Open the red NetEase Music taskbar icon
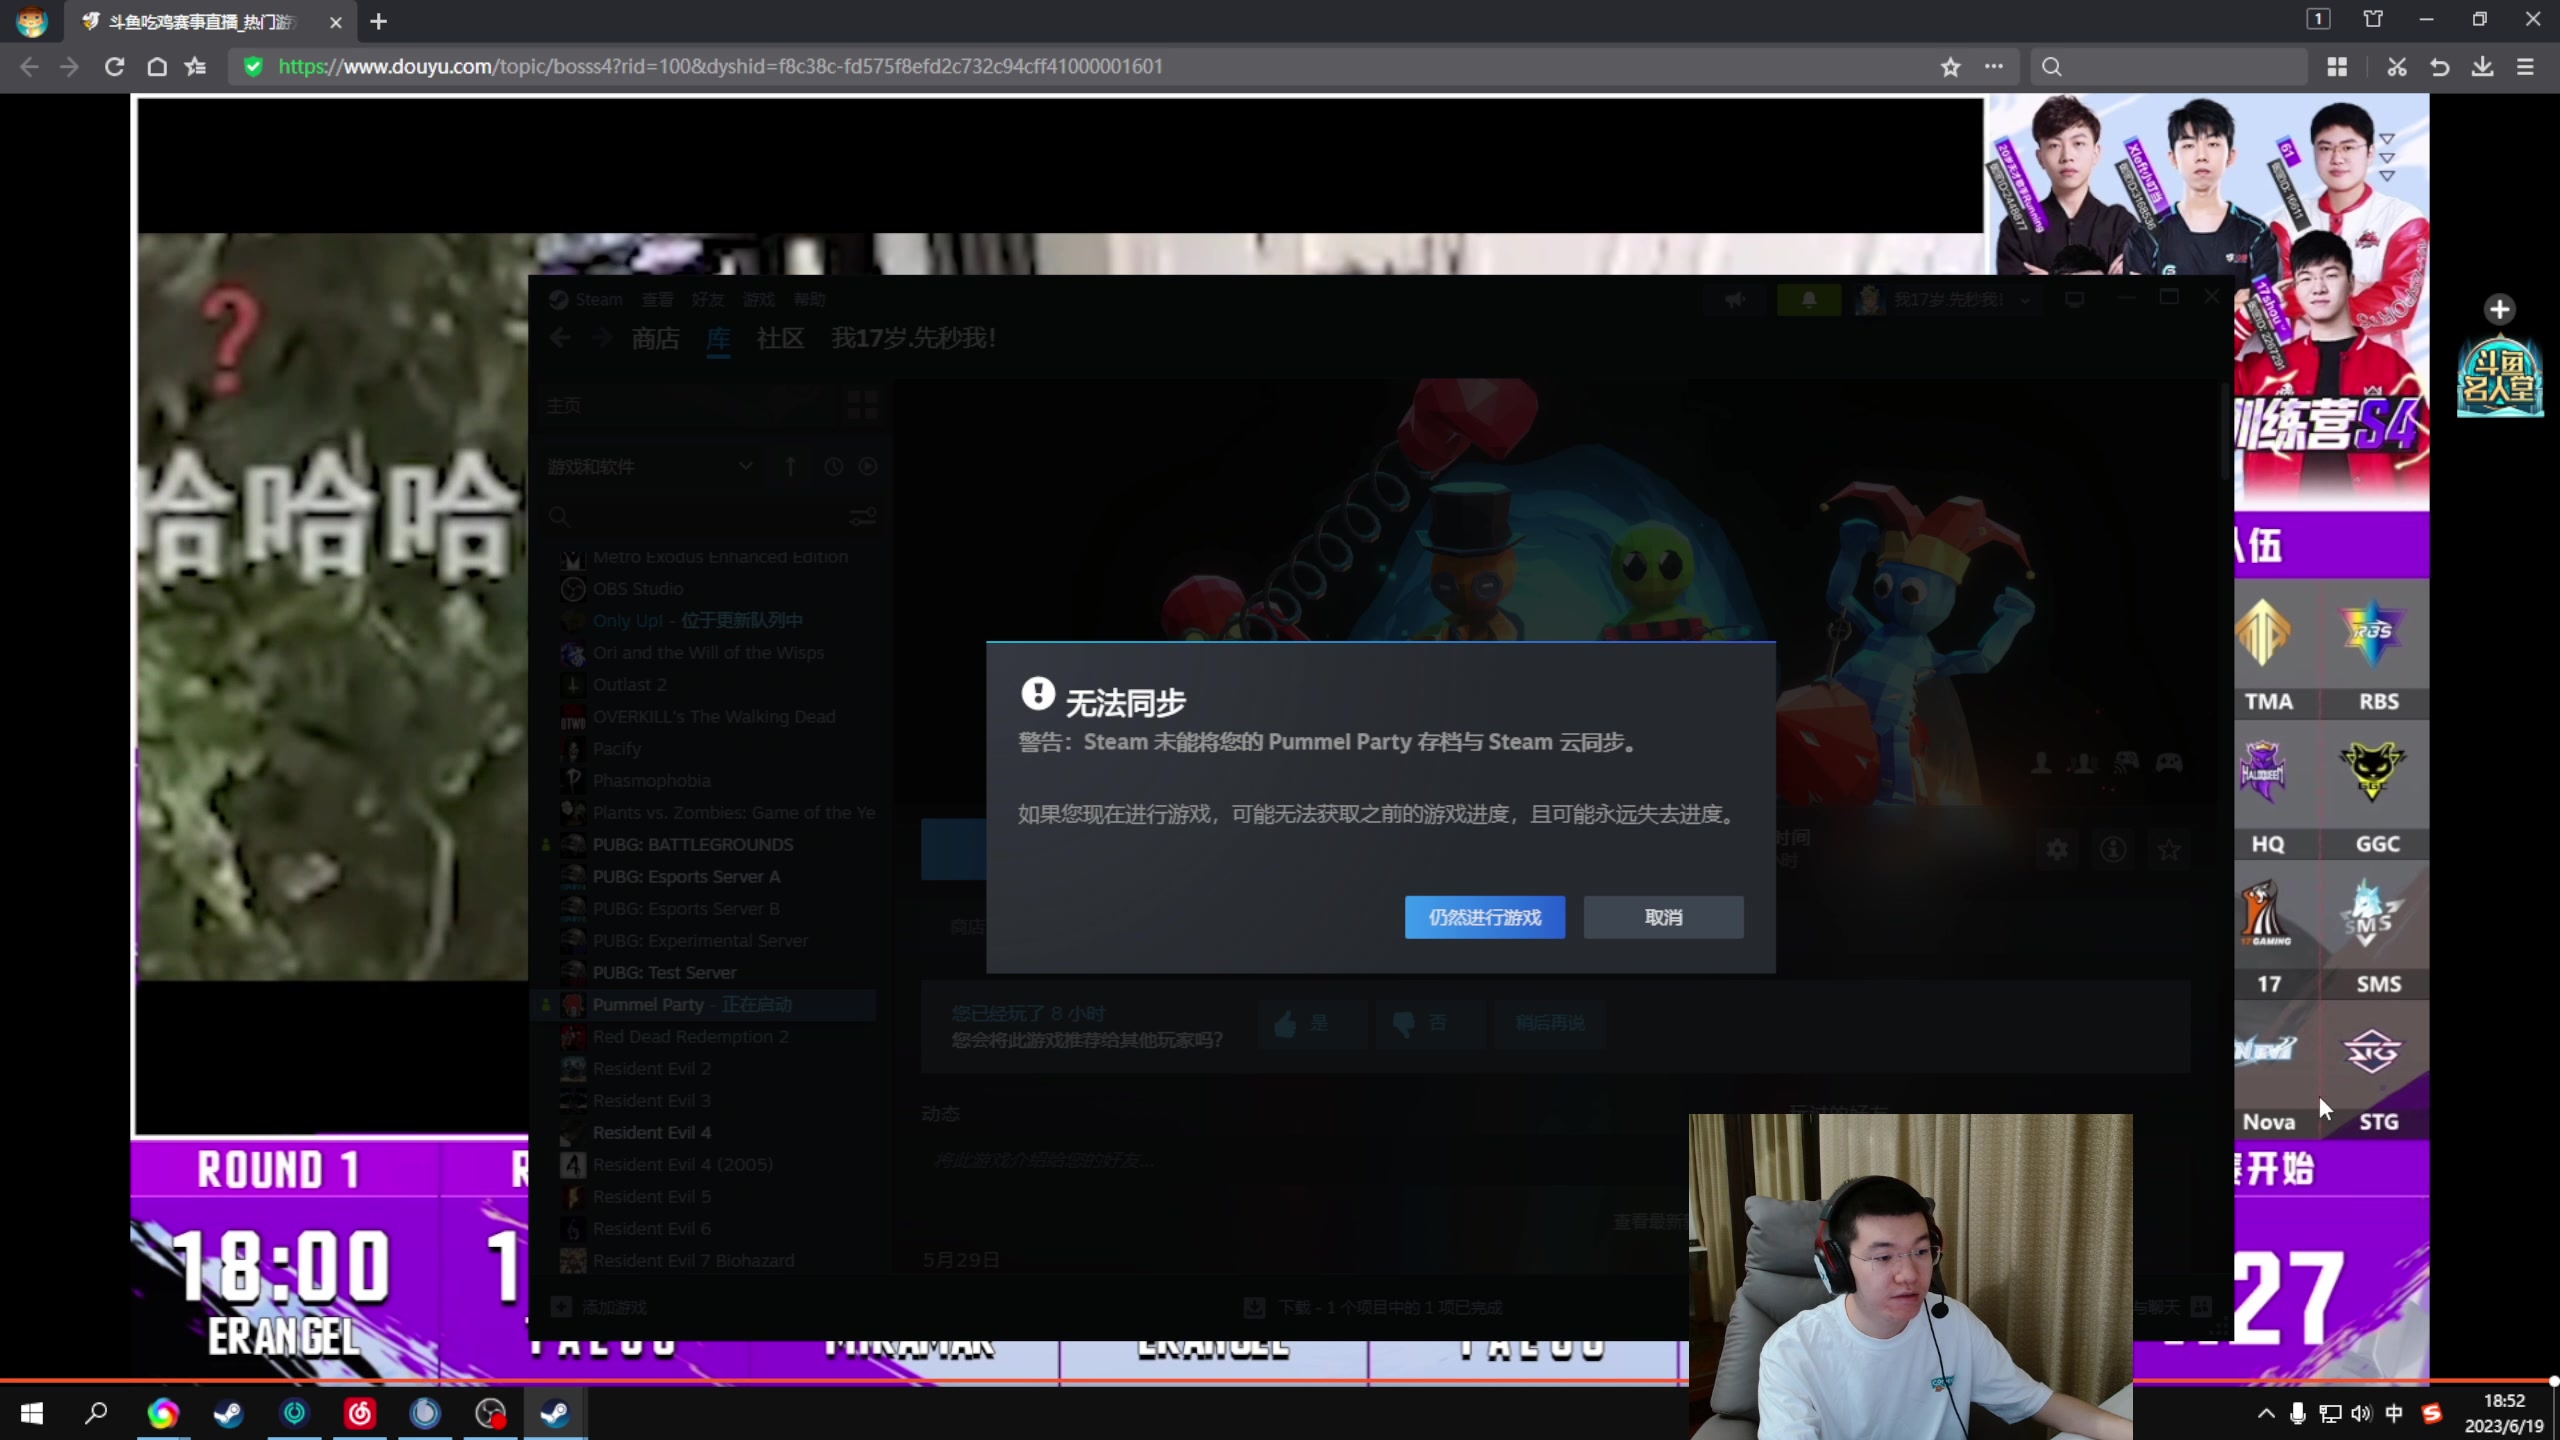 point(360,1413)
